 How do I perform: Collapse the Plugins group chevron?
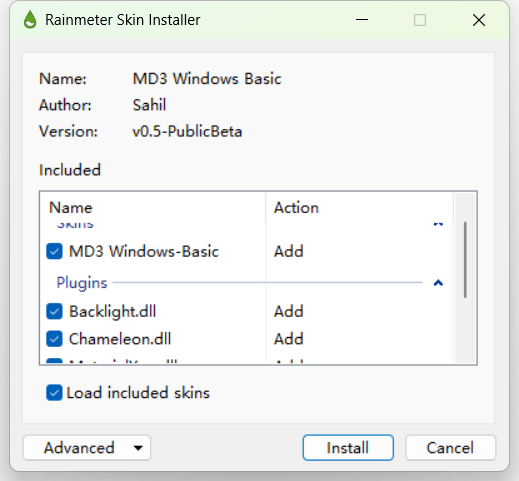(438, 283)
